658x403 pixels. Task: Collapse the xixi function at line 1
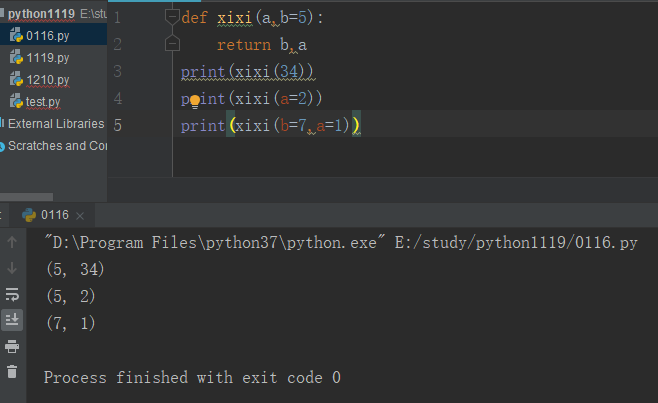point(172,17)
